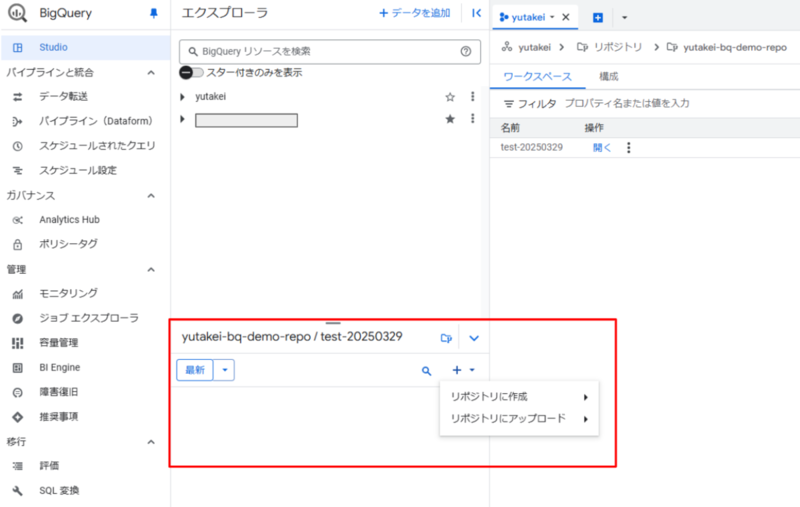This screenshot has width=800, height=507.
Task: Click the repository icon beside test-20250329 path
Action: coord(446,338)
